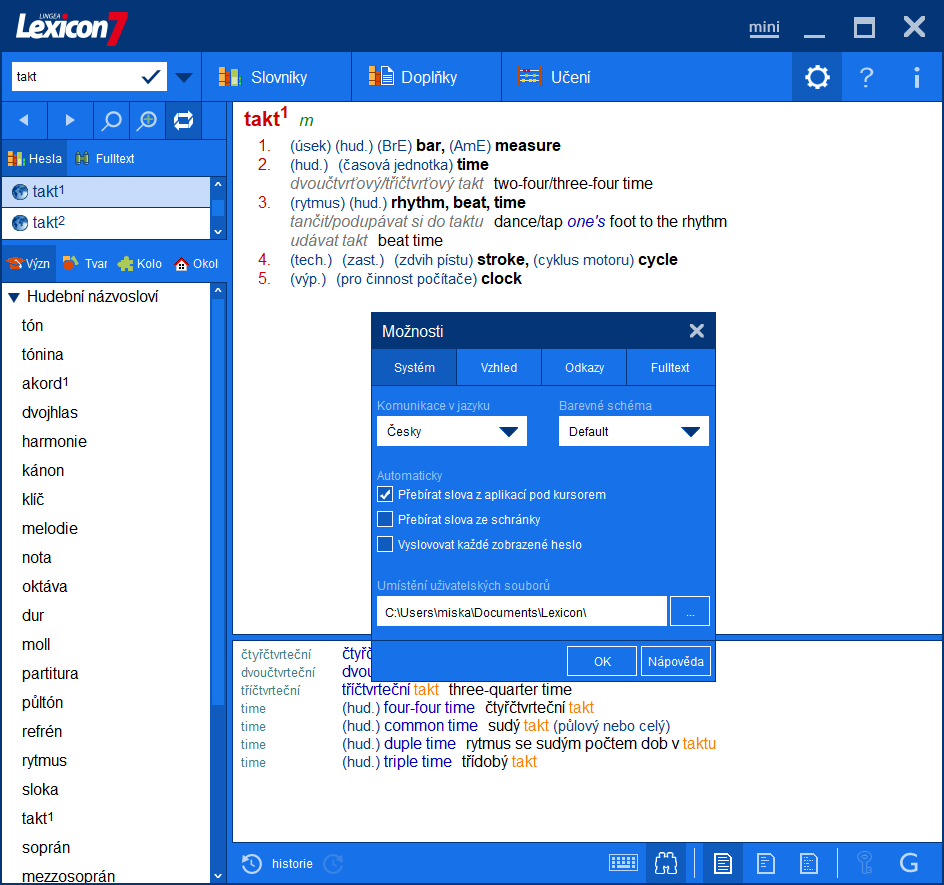This screenshot has height=885, width=944.
Task: Select the Okol tab
Action: (x=196, y=263)
